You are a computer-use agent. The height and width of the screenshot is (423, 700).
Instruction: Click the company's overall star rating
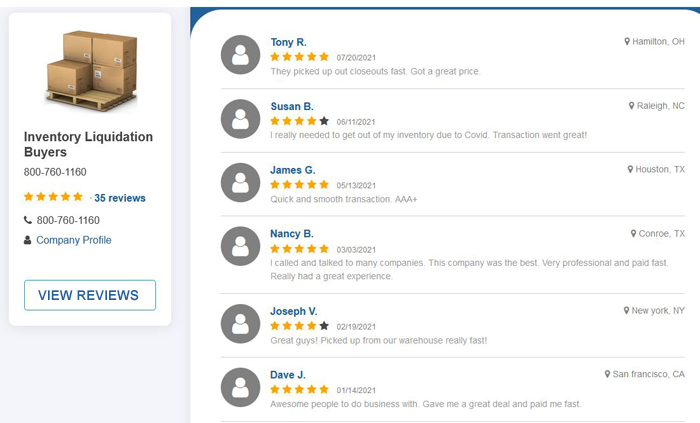(53, 197)
